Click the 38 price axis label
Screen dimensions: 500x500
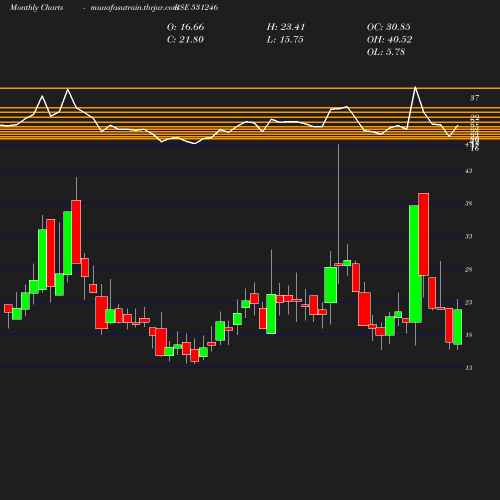coord(469,204)
